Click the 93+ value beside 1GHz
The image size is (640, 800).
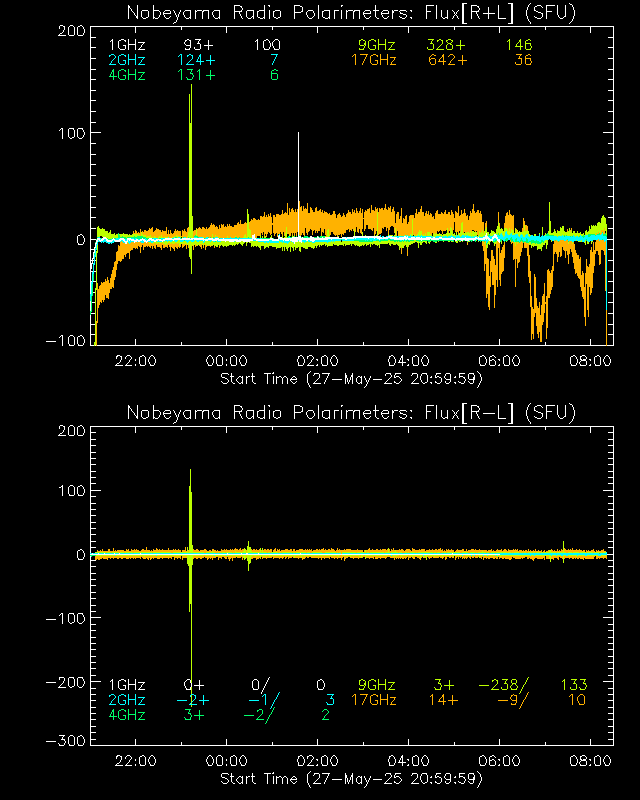tap(199, 45)
